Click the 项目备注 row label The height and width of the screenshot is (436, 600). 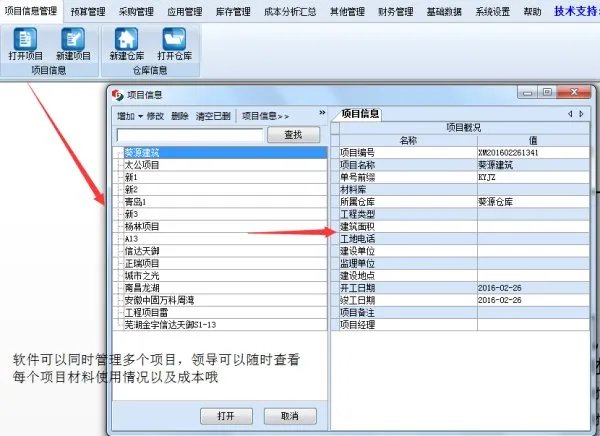(357, 312)
